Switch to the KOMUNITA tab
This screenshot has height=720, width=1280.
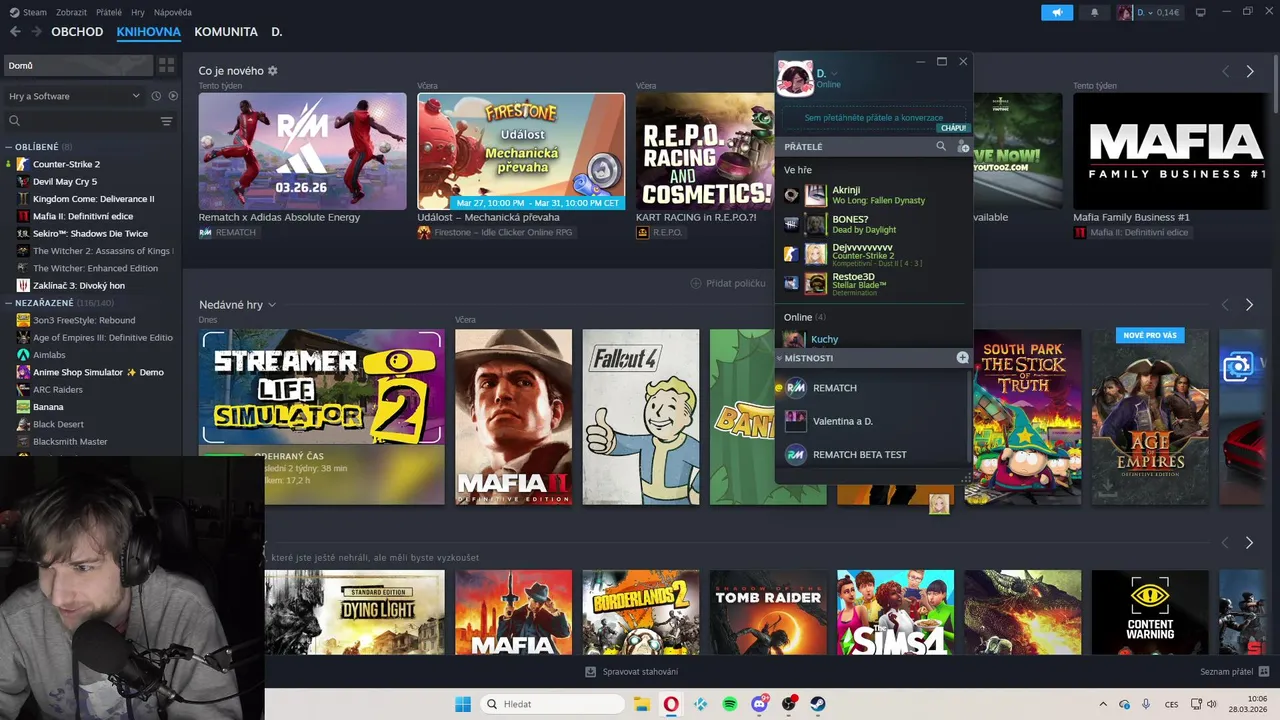pyautogui.click(x=226, y=32)
